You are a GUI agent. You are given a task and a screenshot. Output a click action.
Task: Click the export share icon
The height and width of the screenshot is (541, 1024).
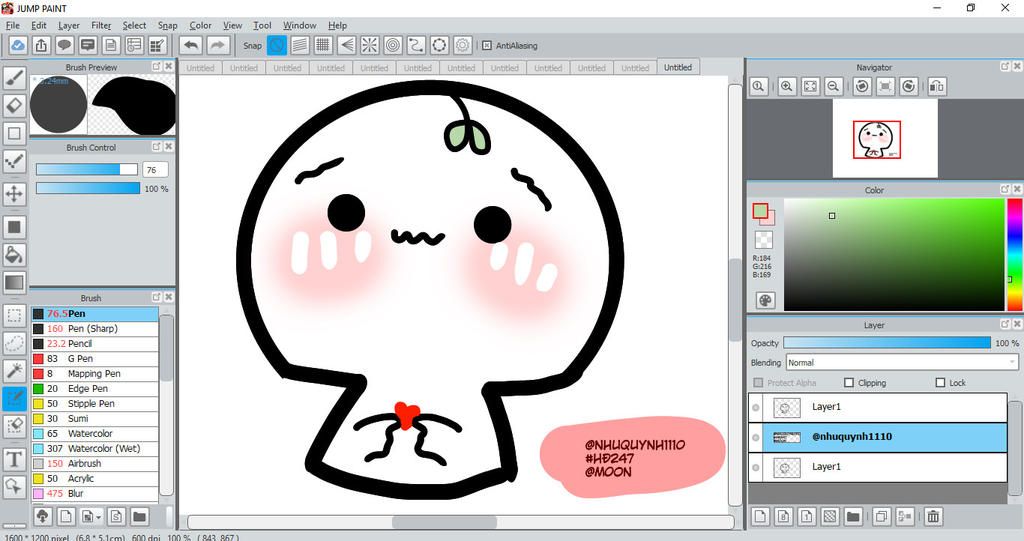coord(41,46)
